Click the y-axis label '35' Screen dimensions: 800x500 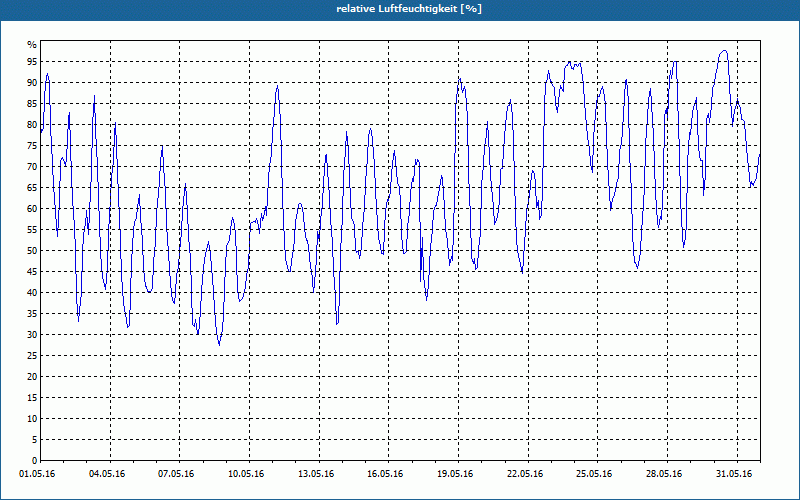(x=32, y=314)
